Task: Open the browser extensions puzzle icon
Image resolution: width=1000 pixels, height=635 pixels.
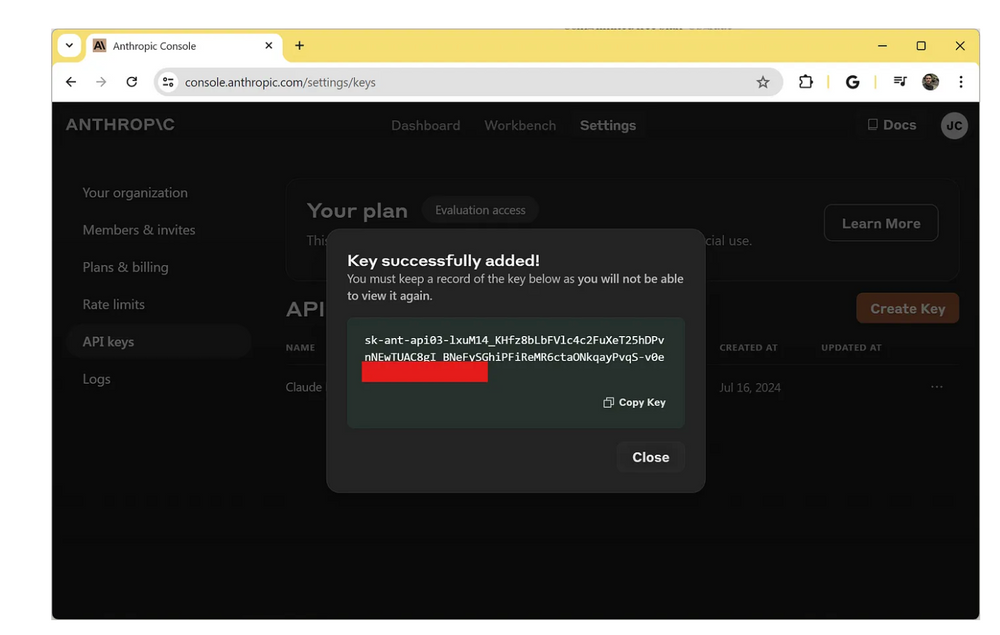Action: pyautogui.click(x=806, y=82)
